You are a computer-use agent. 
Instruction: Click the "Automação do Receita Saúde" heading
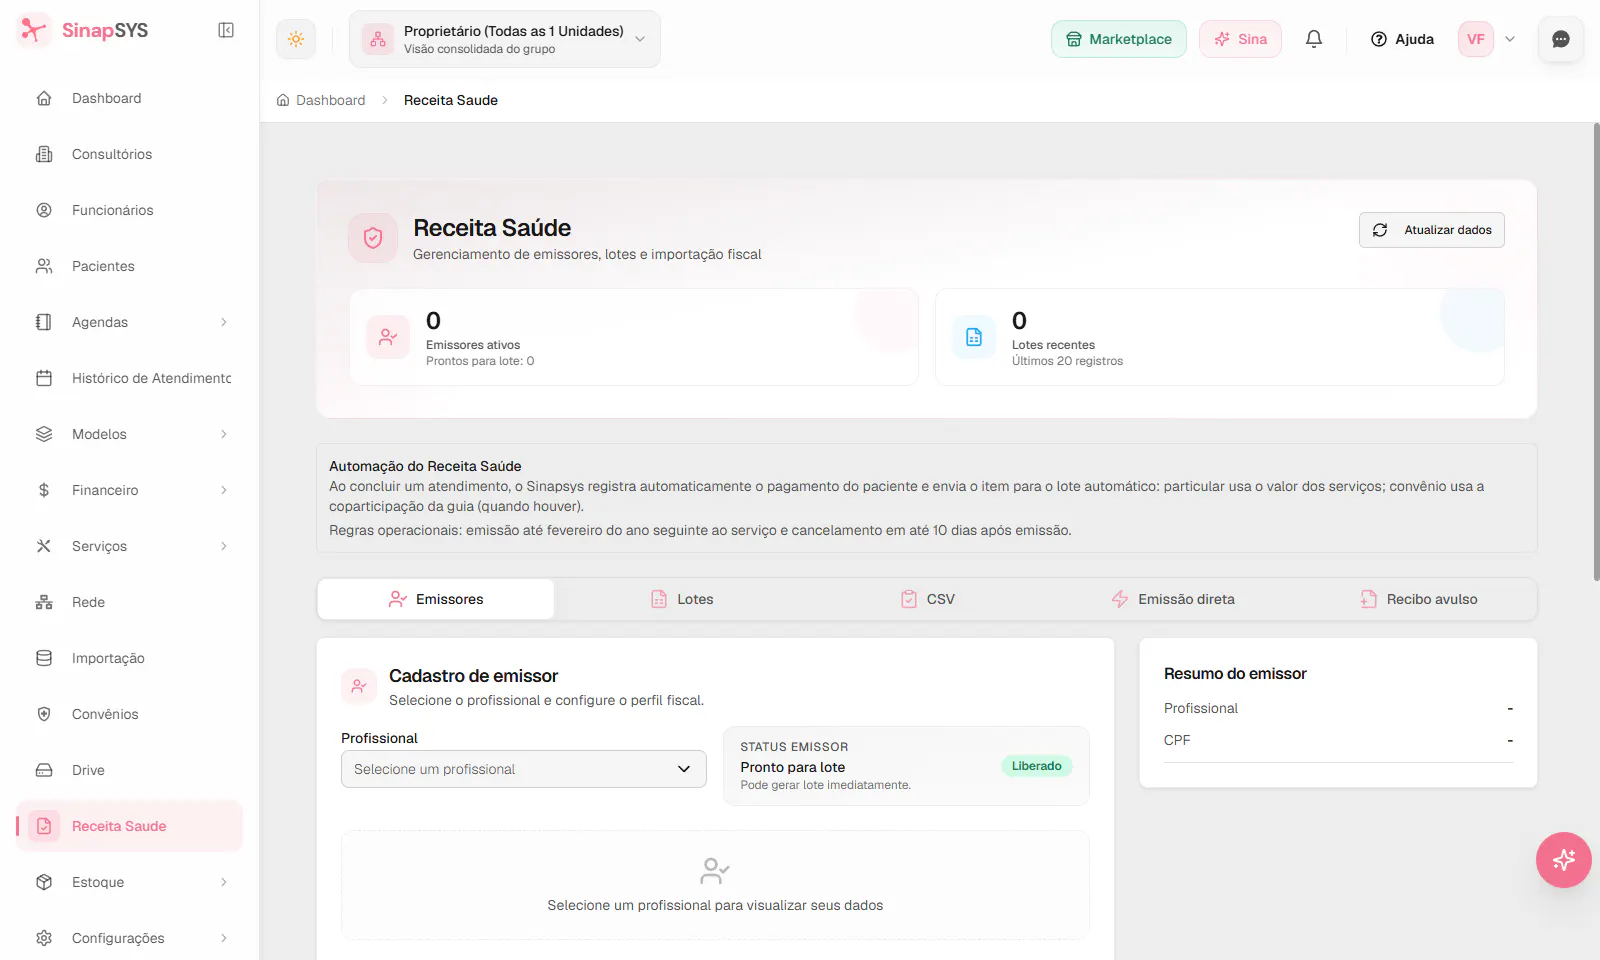tap(425, 466)
